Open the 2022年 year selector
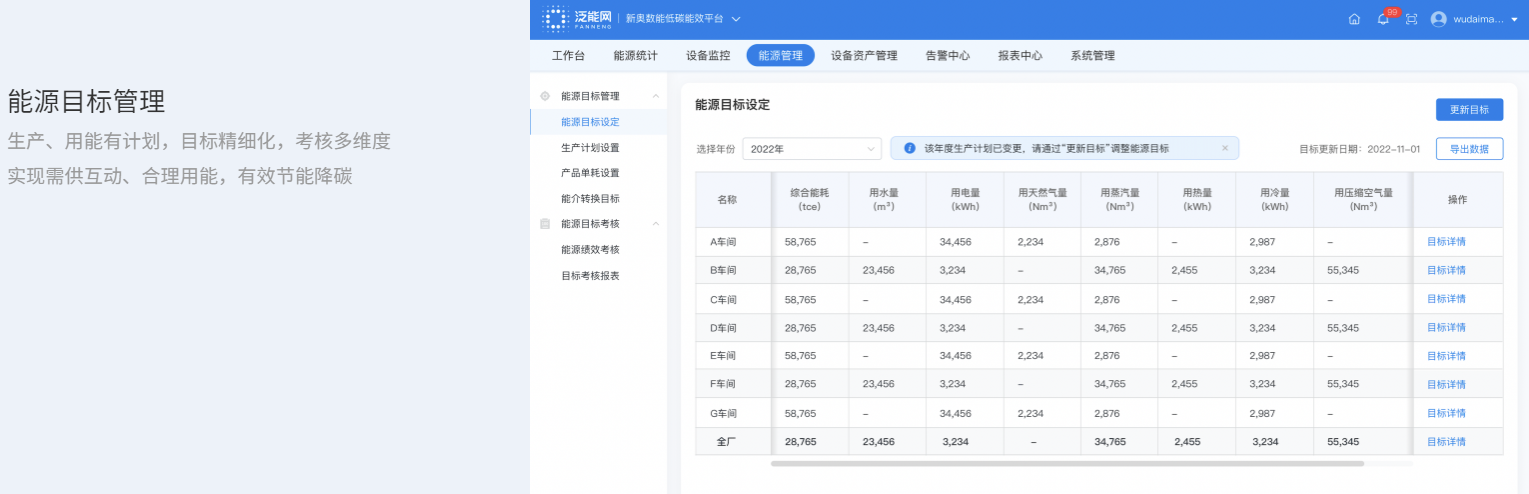Viewport: 1529px width, 494px height. click(811, 148)
